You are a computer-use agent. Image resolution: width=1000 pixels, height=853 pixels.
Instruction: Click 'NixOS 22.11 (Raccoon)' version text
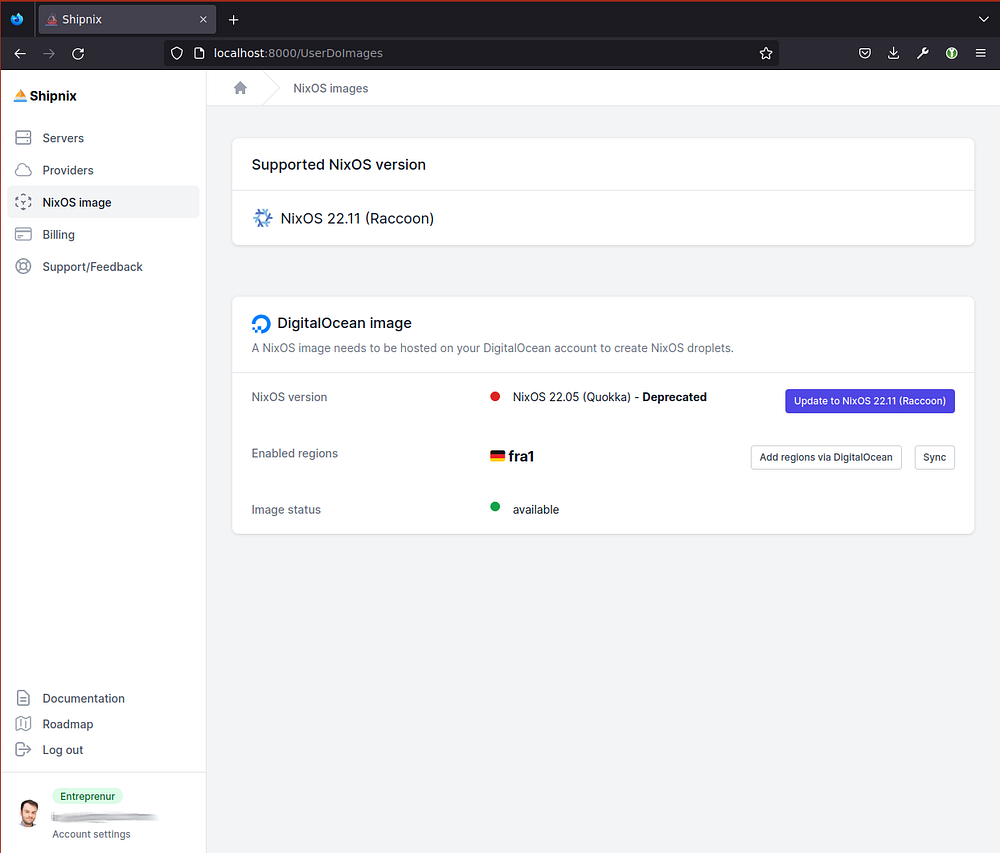[357, 219]
